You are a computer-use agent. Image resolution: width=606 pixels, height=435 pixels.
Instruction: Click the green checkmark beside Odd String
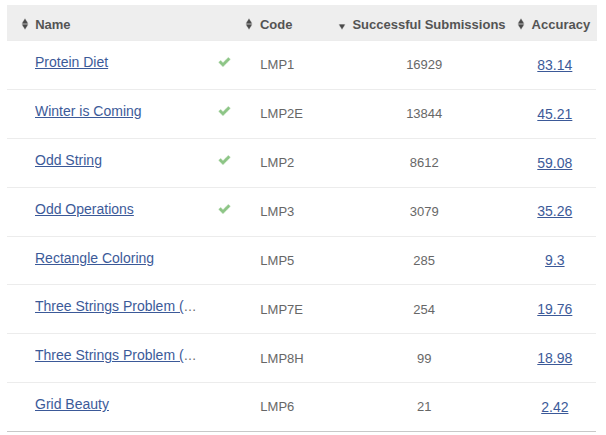(x=224, y=160)
